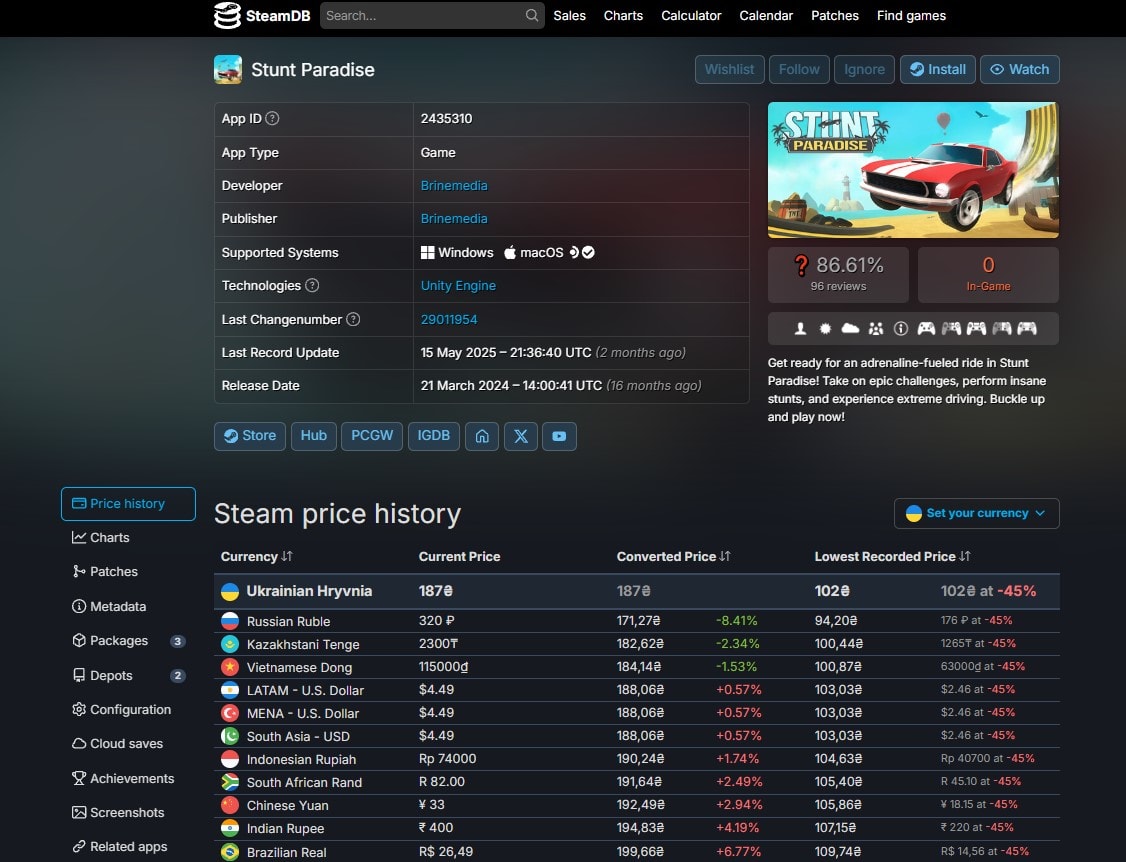Open the X (Twitter) link icon
Screen dimensions: 1126x862
point(521,436)
